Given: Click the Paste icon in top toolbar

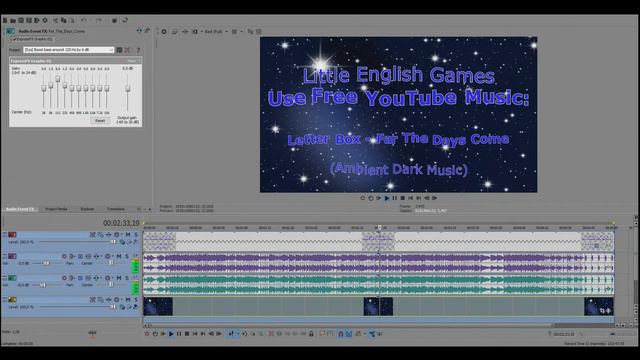Looking at the screenshot, I should click(x=72, y=20).
